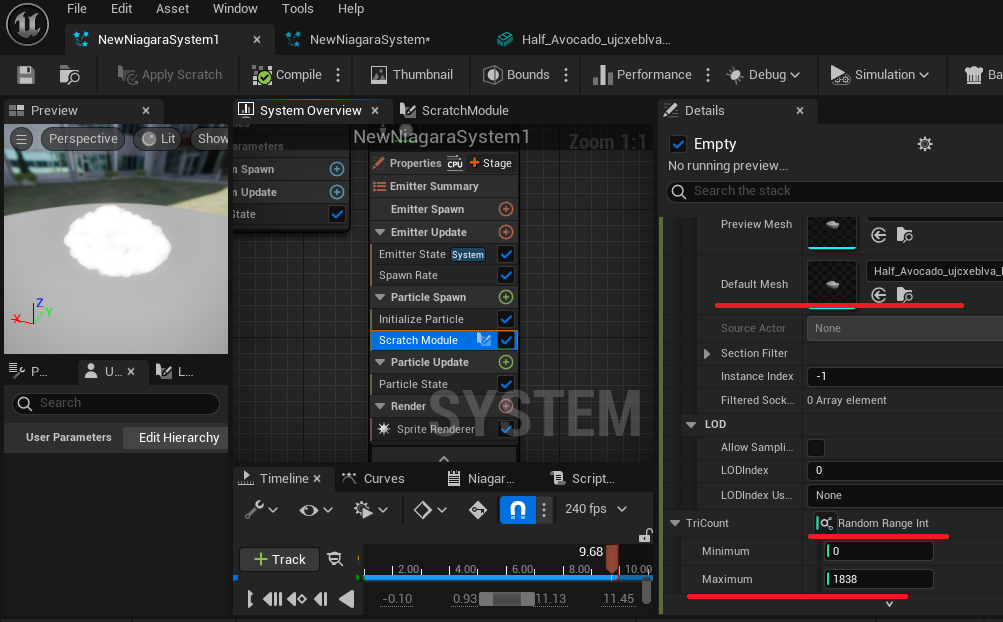Switch to the ScratchModule tab
Image resolution: width=1003 pixels, height=622 pixels.
455,111
